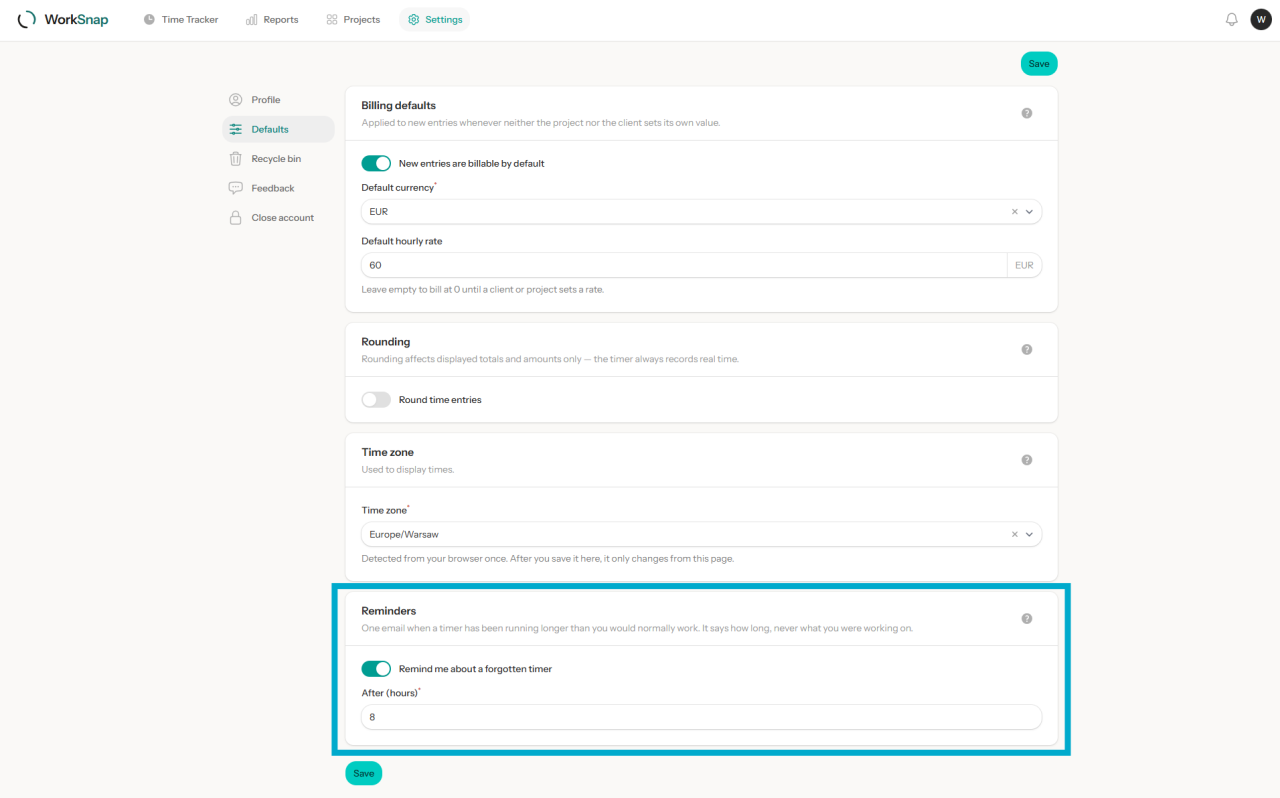
Task: Expand the Default currency dropdown arrow
Action: (x=1029, y=212)
